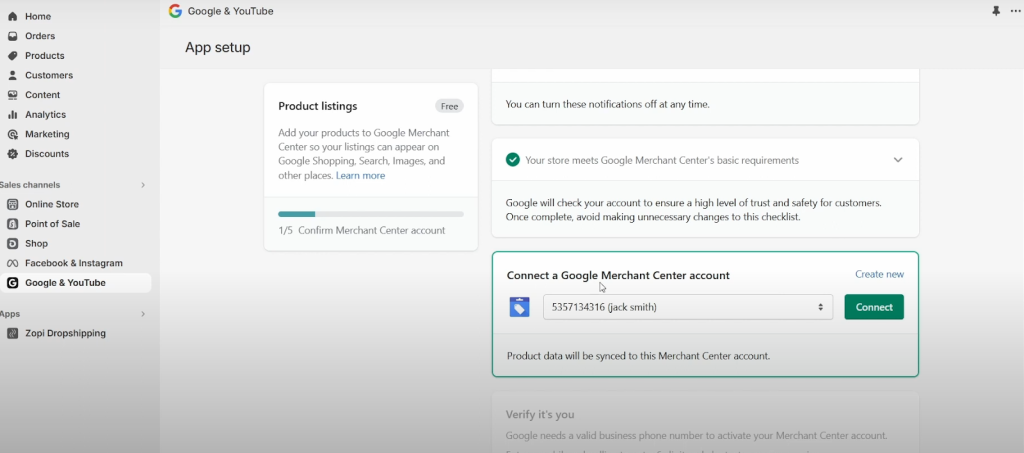Expand the Sales channels section arrow

143,185
